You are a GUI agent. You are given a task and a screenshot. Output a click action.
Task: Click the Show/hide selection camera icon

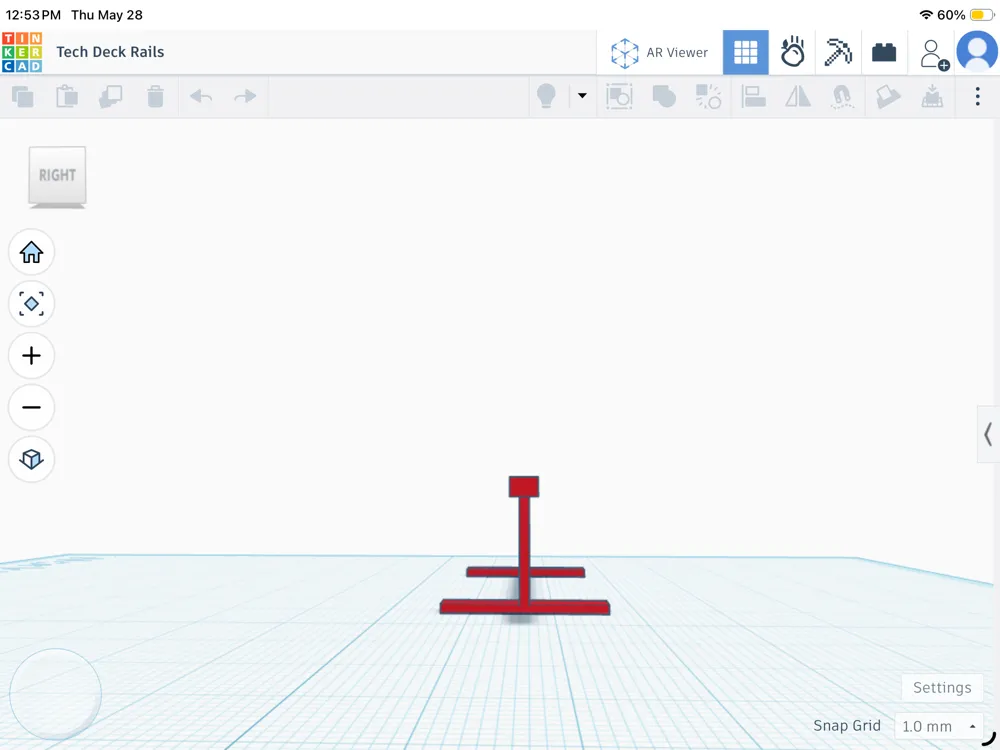(619, 96)
